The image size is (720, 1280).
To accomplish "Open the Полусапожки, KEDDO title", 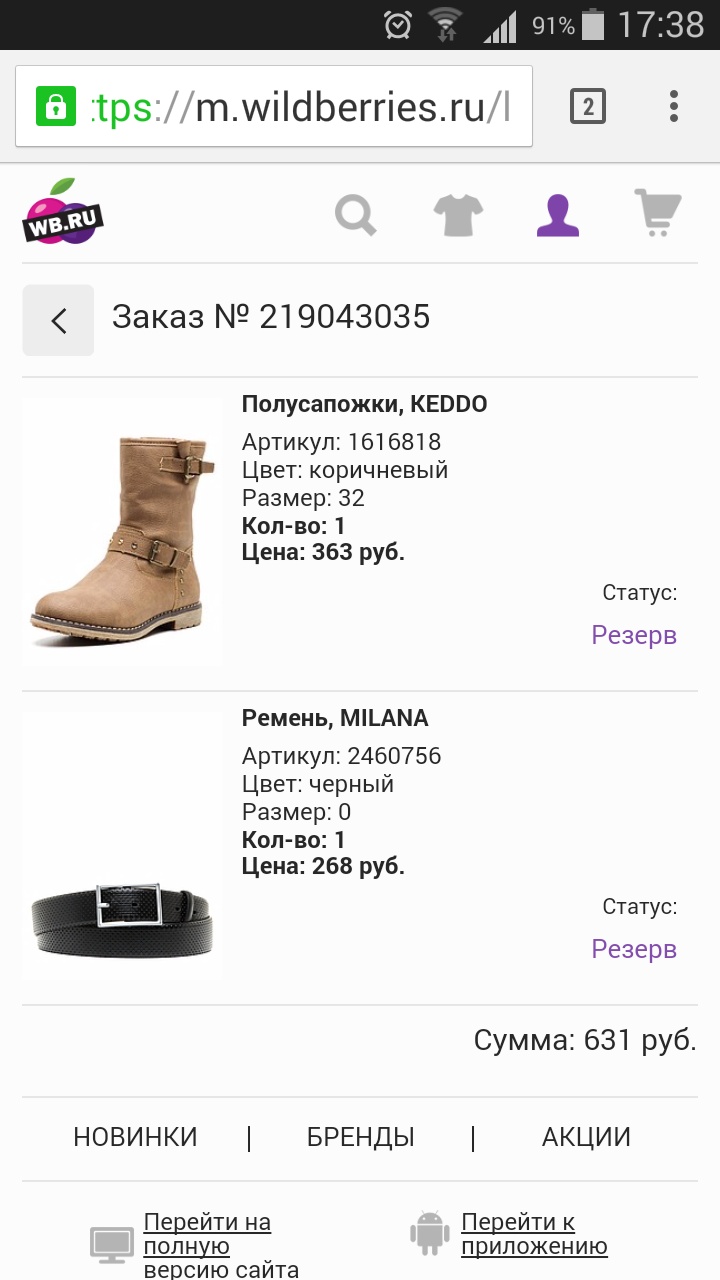I will pyautogui.click(x=364, y=404).
